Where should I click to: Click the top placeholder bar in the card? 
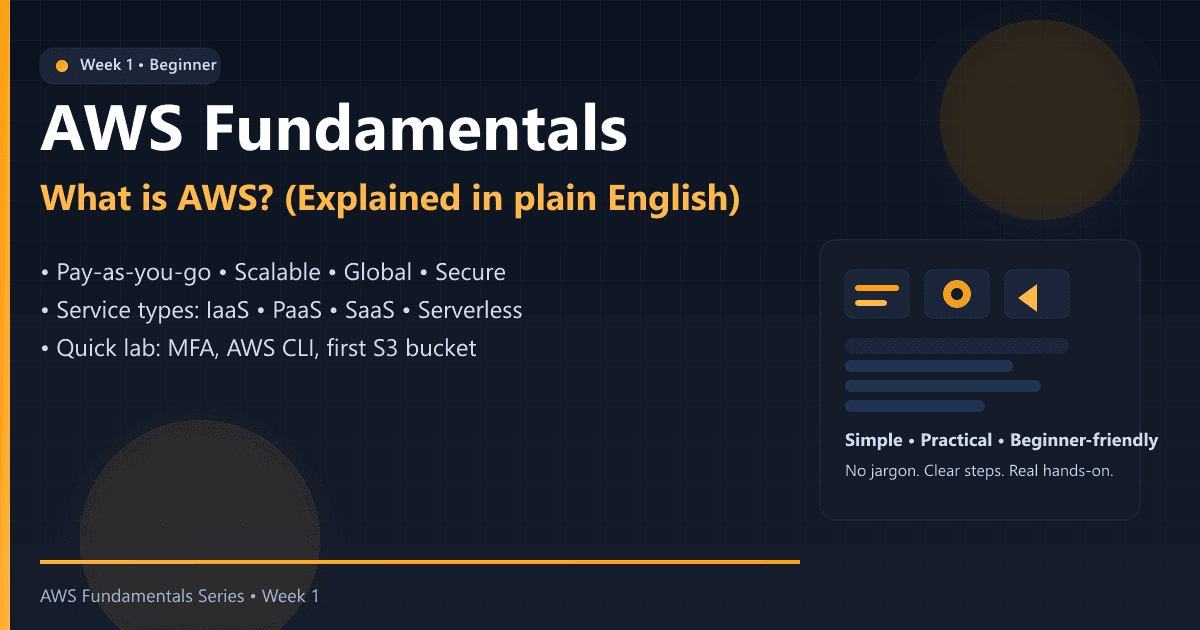click(x=957, y=346)
